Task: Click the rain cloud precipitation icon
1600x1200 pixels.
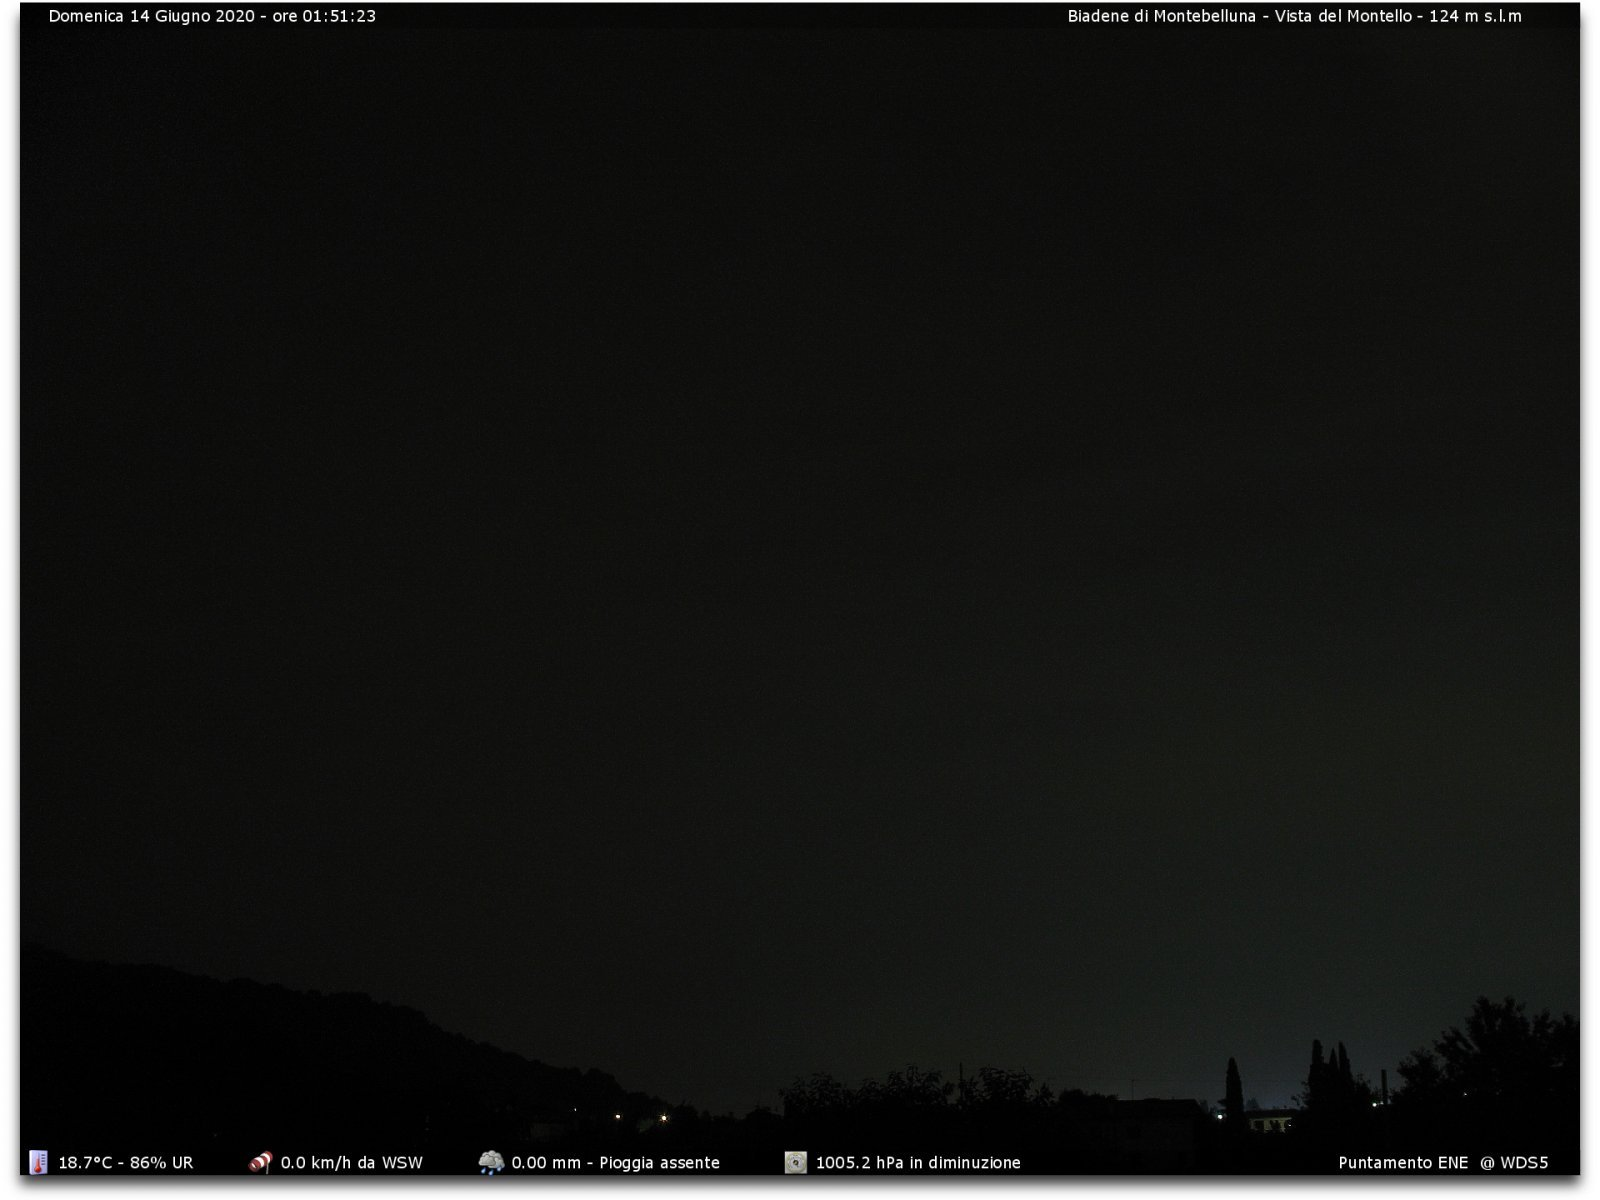Action: [x=491, y=1162]
